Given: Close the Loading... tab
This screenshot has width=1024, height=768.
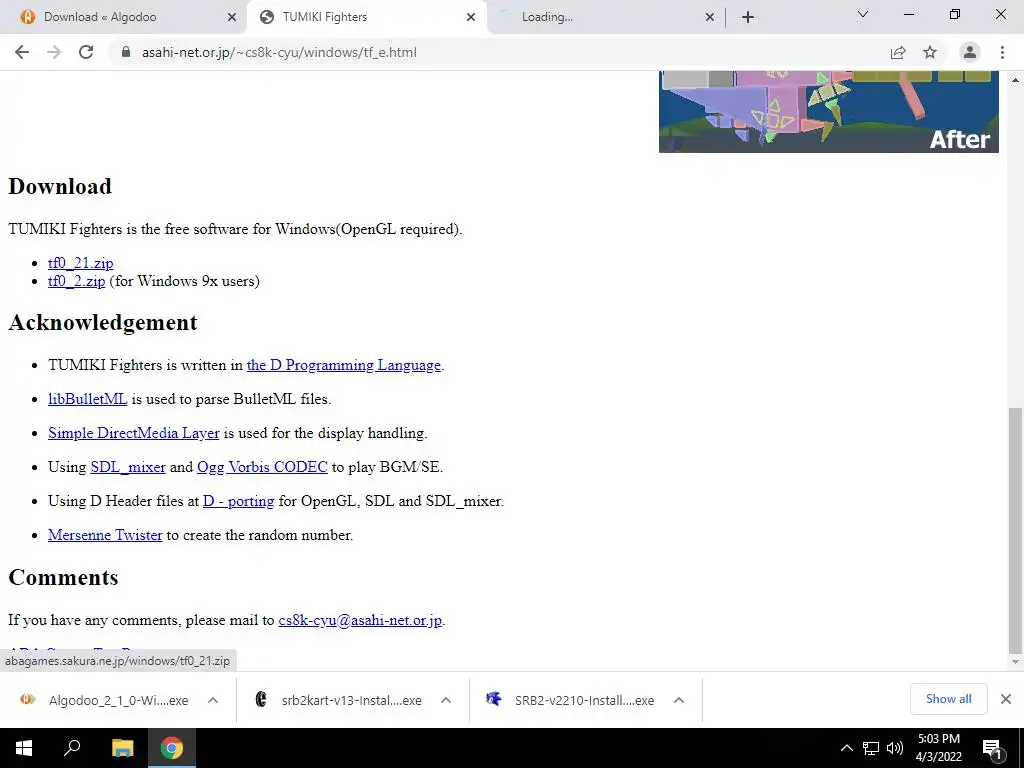Looking at the screenshot, I should 710,17.
